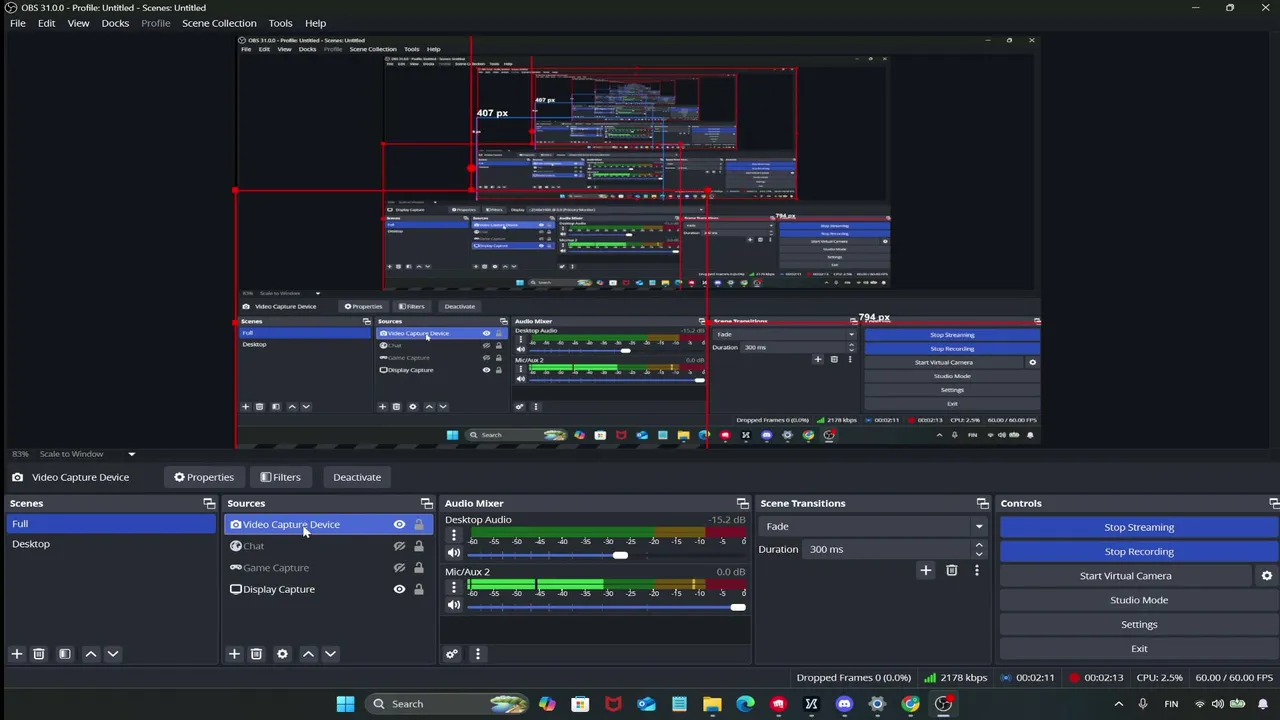The height and width of the screenshot is (720, 1280).
Task: Toggle lock on Video Capture Device source
Action: (419, 525)
